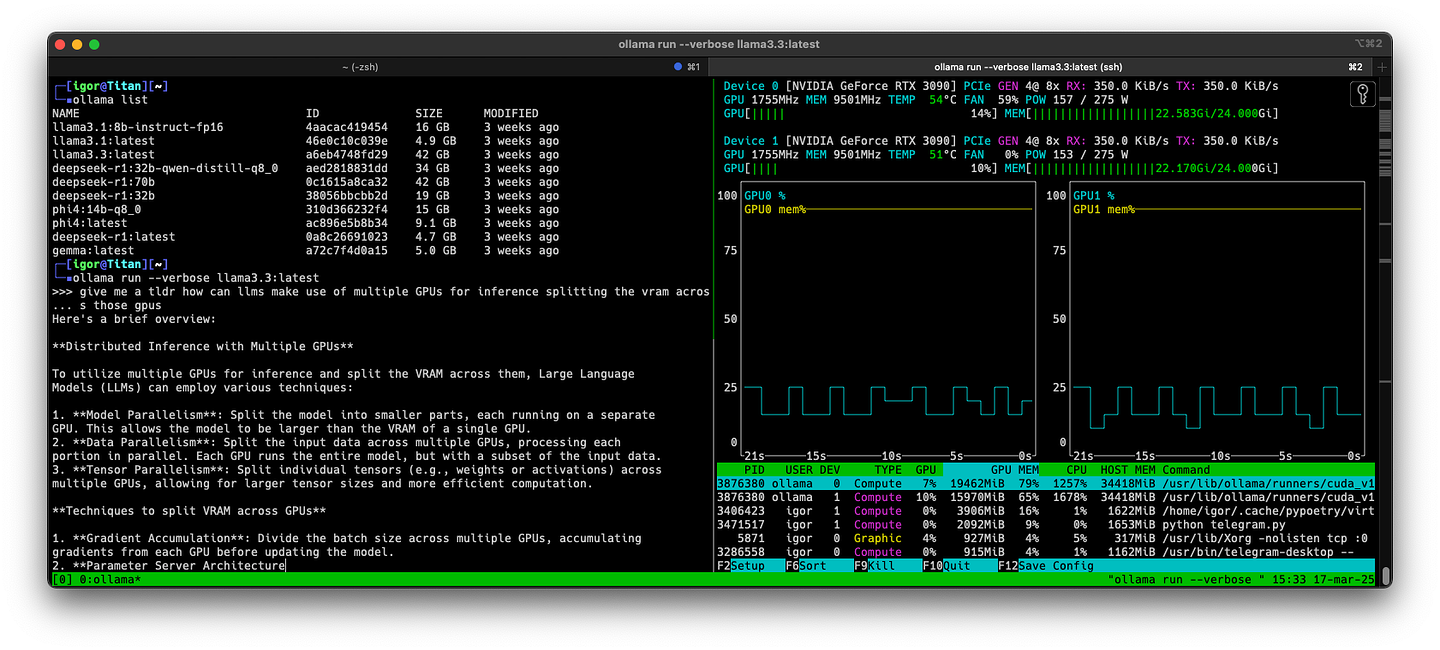Click the green fullscreen traffic light
This screenshot has height=650, width=1440.
point(92,44)
